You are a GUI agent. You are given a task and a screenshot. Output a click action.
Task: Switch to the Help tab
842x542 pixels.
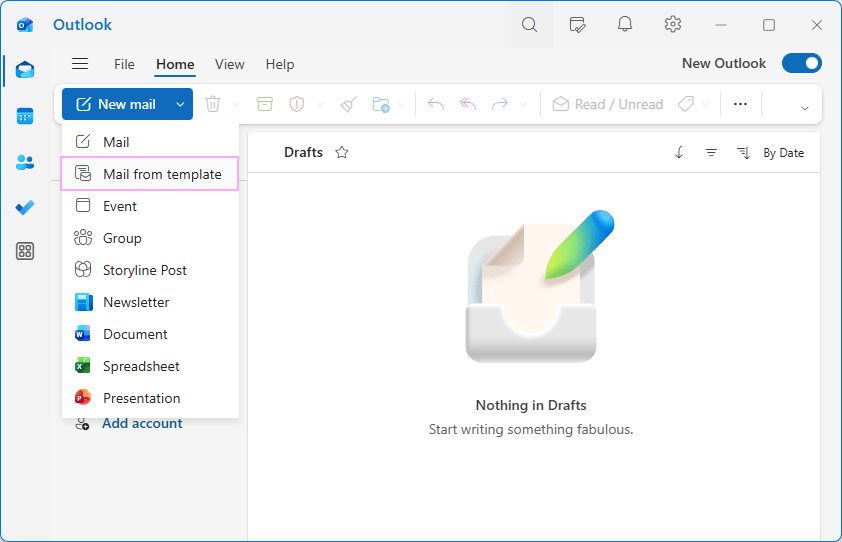280,64
